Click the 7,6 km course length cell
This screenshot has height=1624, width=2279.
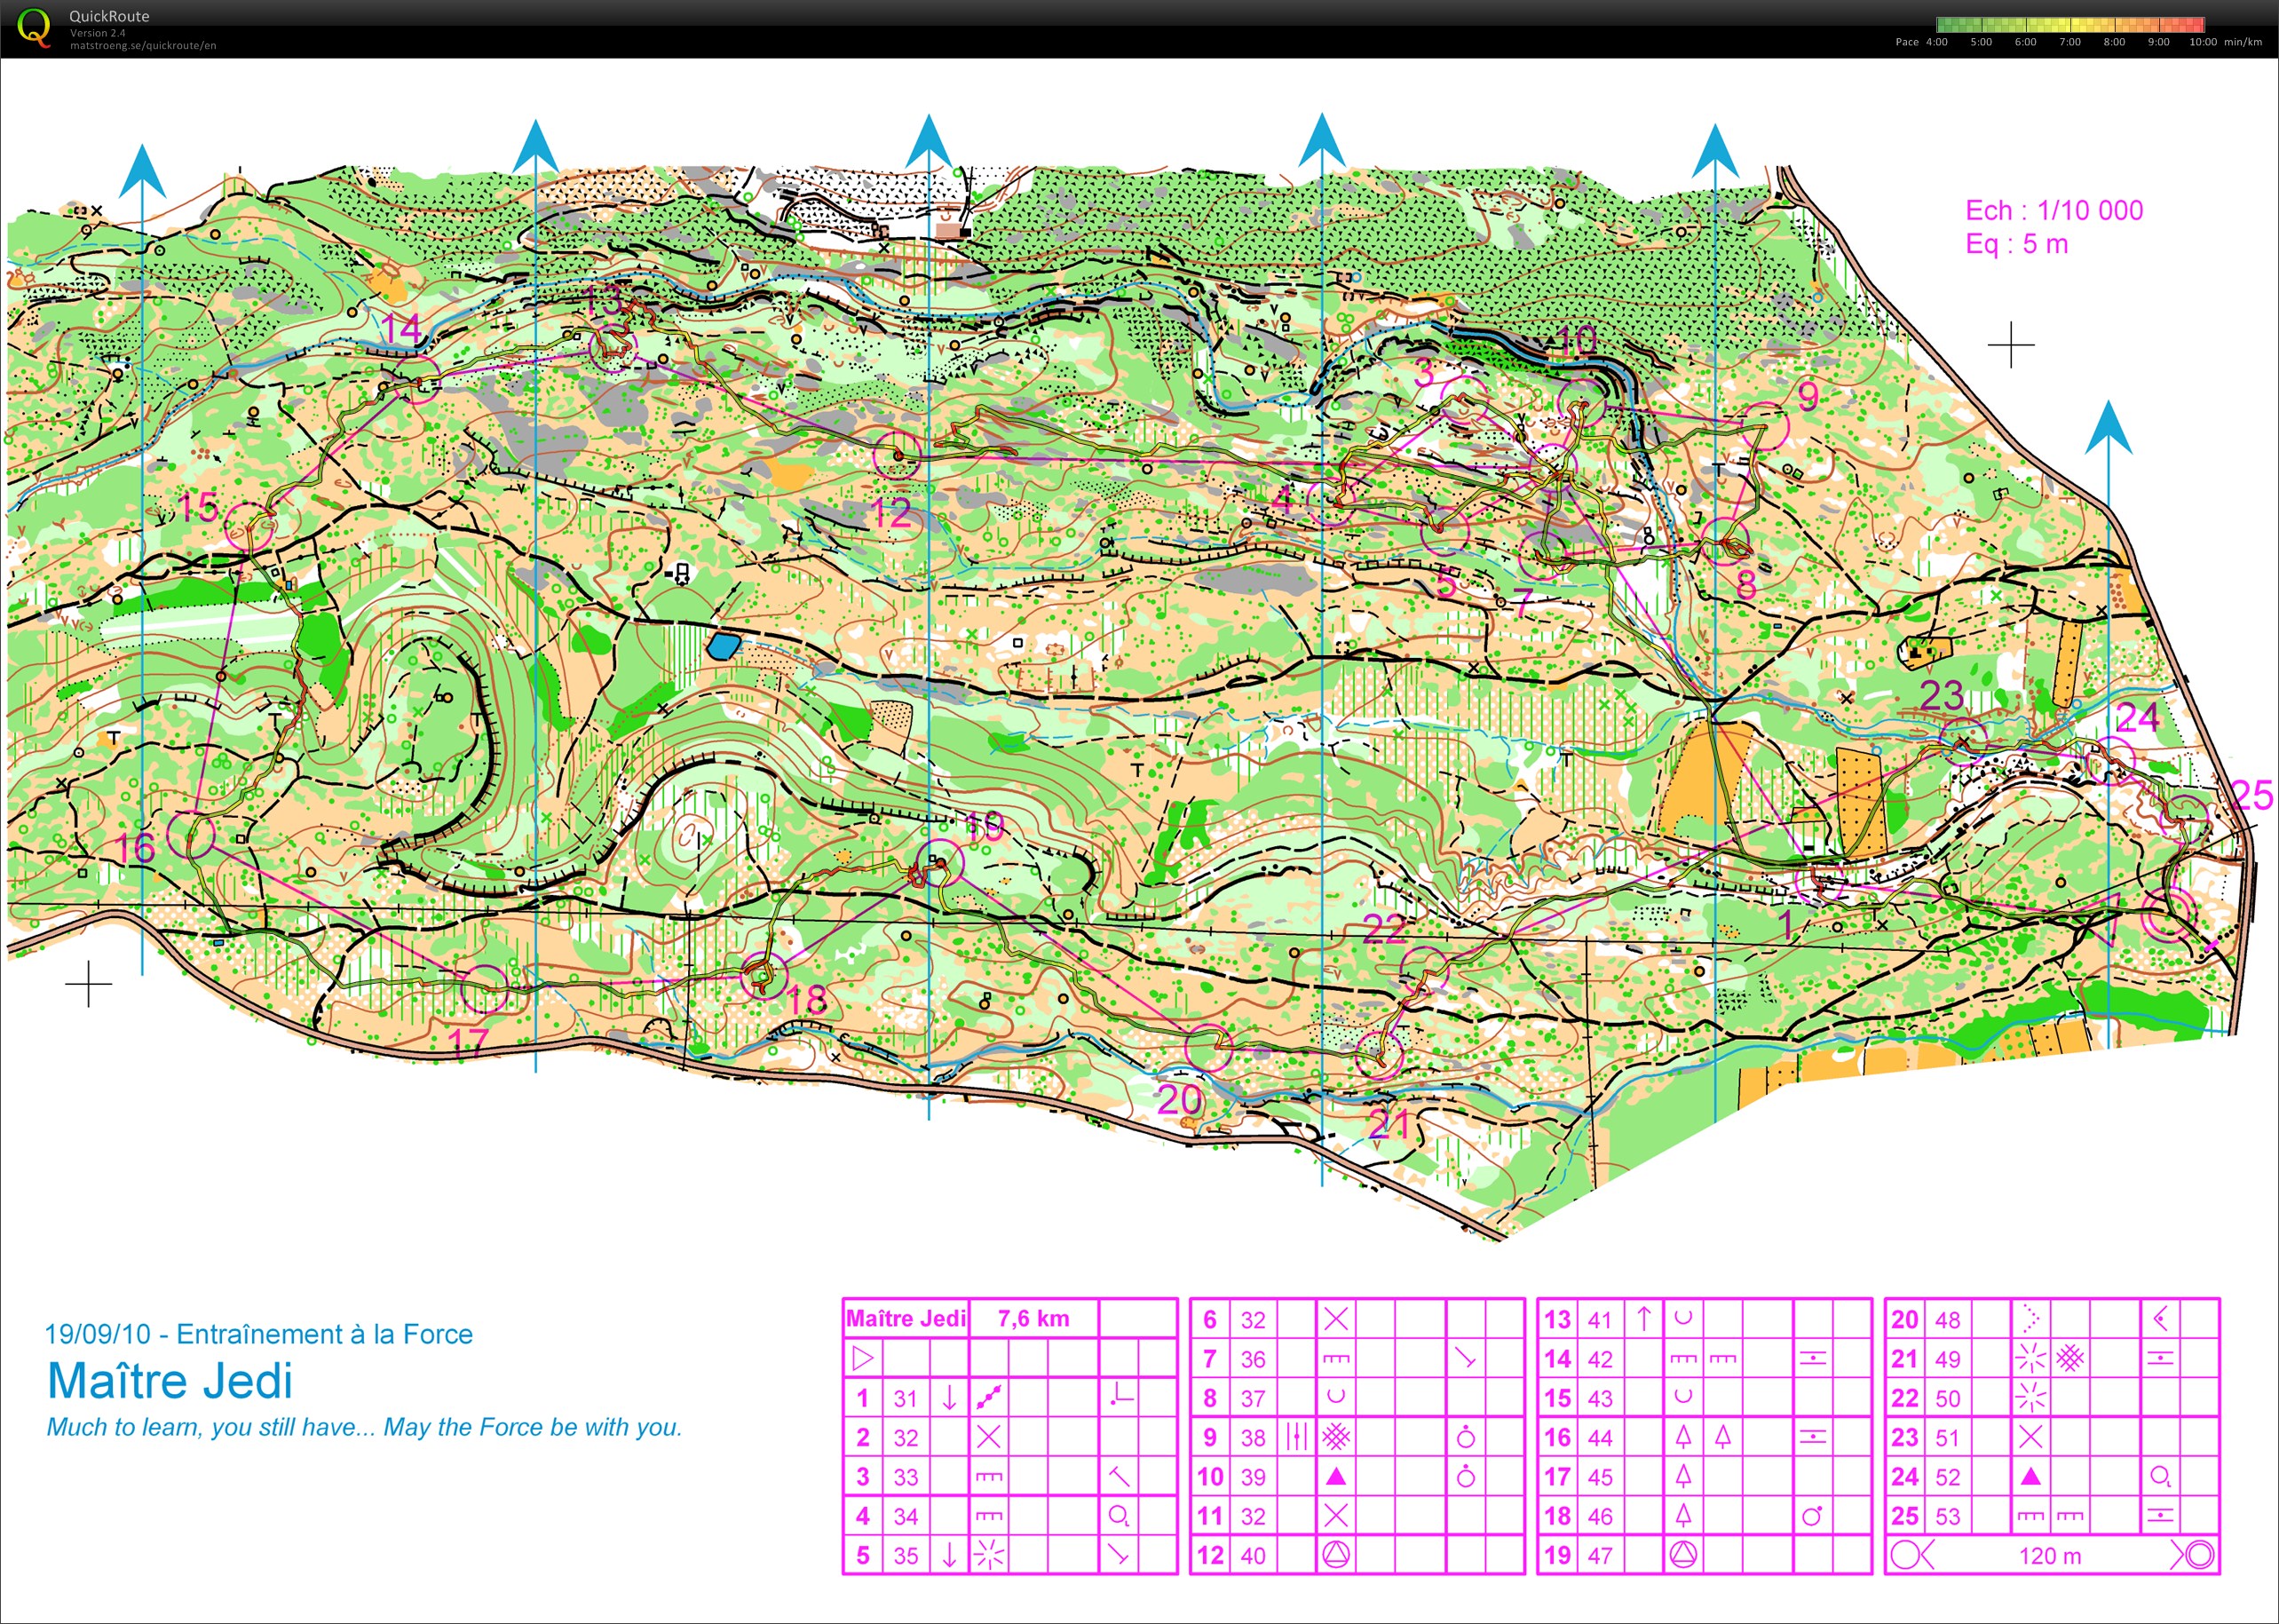(1034, 1318)
